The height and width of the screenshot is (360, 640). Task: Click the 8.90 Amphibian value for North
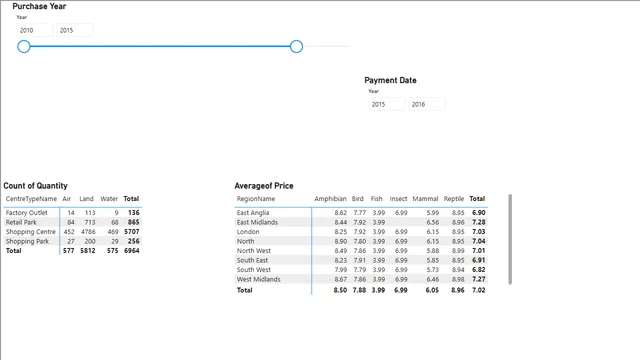click(340, 241)
